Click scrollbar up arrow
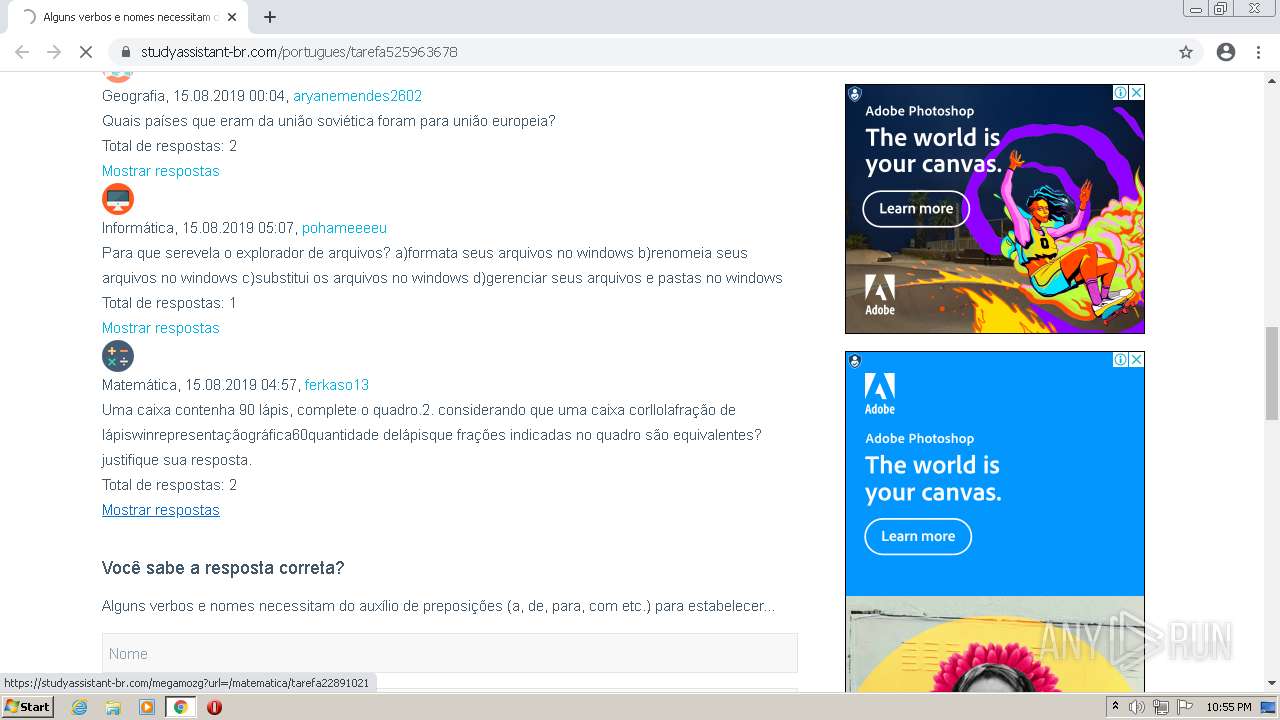1280x720 pixels. [x=1272, y=79]
